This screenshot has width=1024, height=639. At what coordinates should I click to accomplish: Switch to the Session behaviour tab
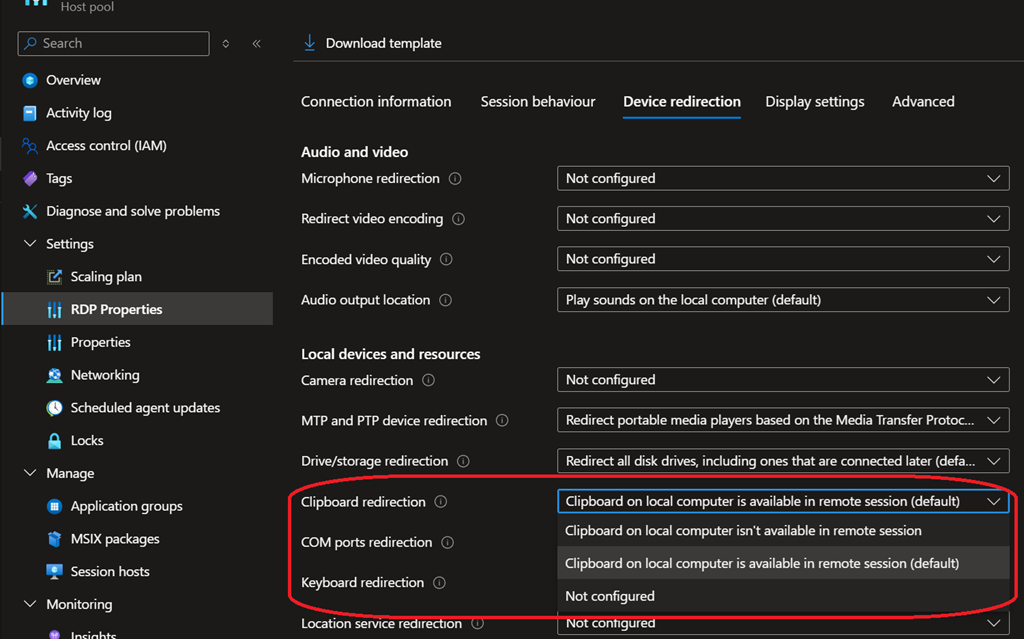pos(537,102)
